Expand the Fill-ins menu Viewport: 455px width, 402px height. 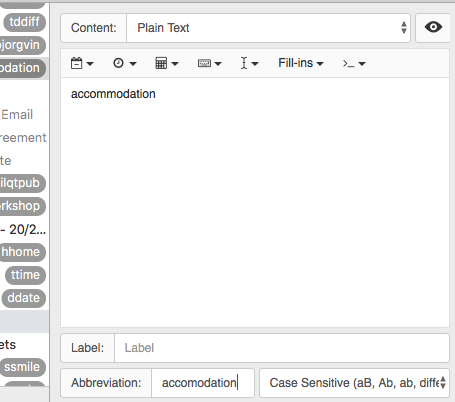(301, 63)
